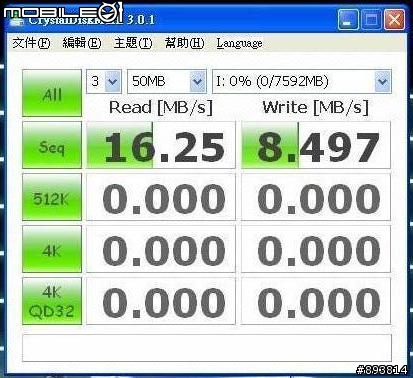The width and height of the screenshot is (413, 378).
Task: Select the 512K read result 0.000
Action: (161, 197)
